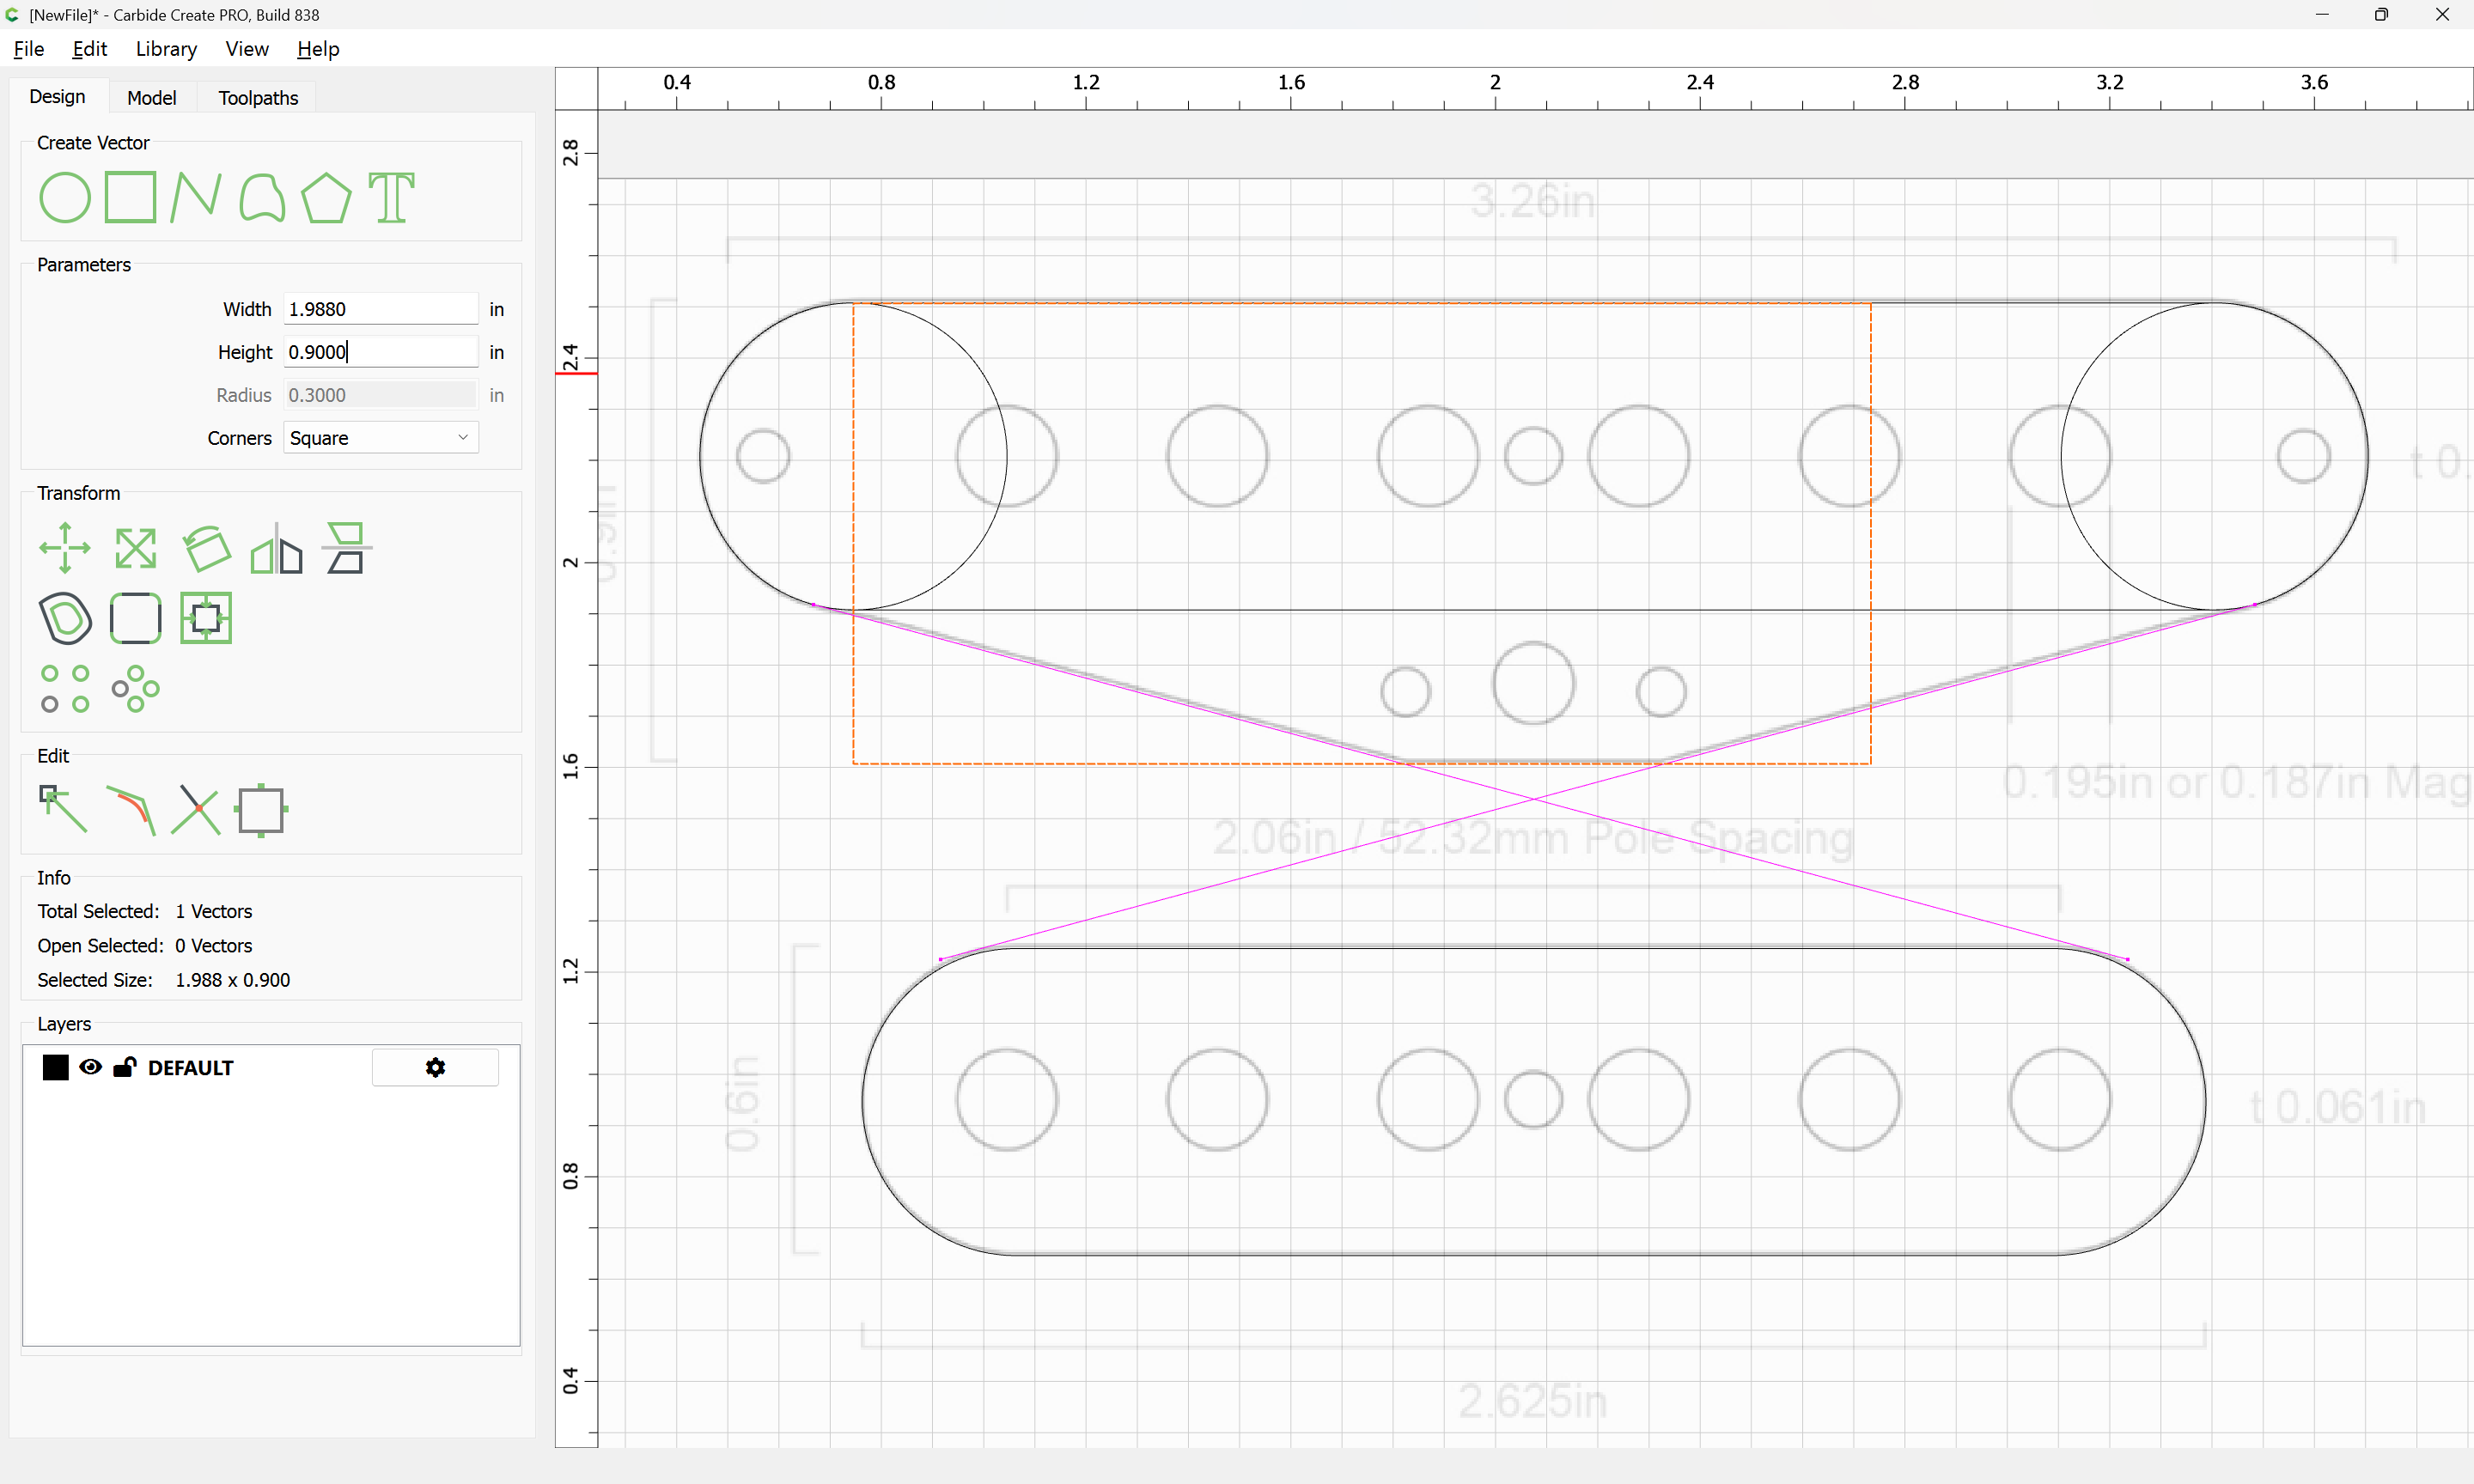Pick the Polygon creation tool
Viewport: 2474px width, 1484px height.
coord(326,197)
